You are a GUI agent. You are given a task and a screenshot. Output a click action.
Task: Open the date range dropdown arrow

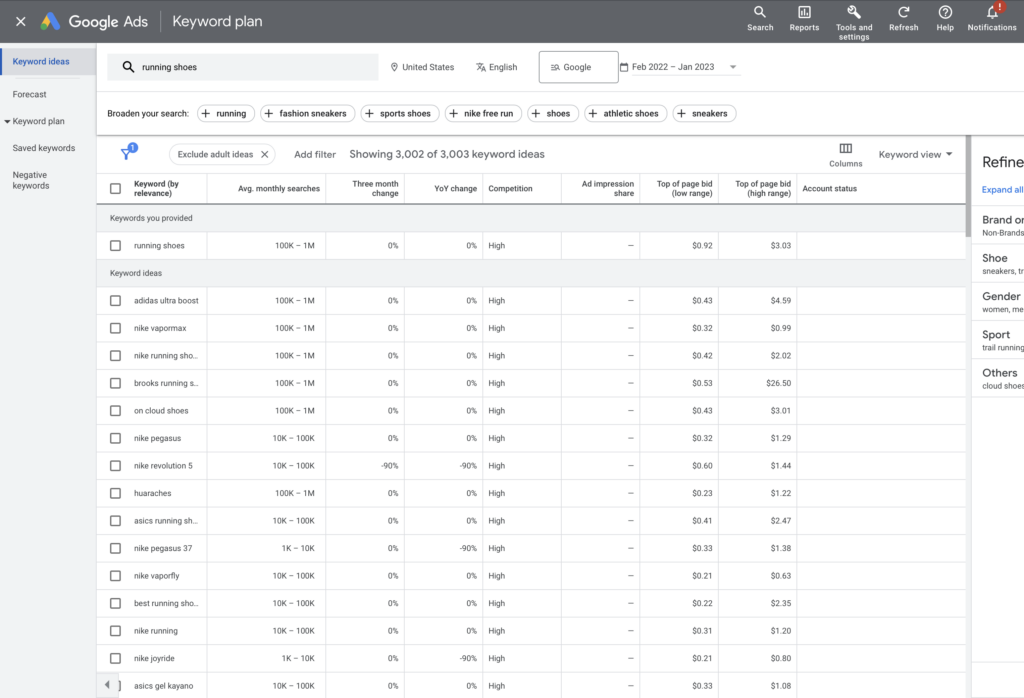coord(733,67)
